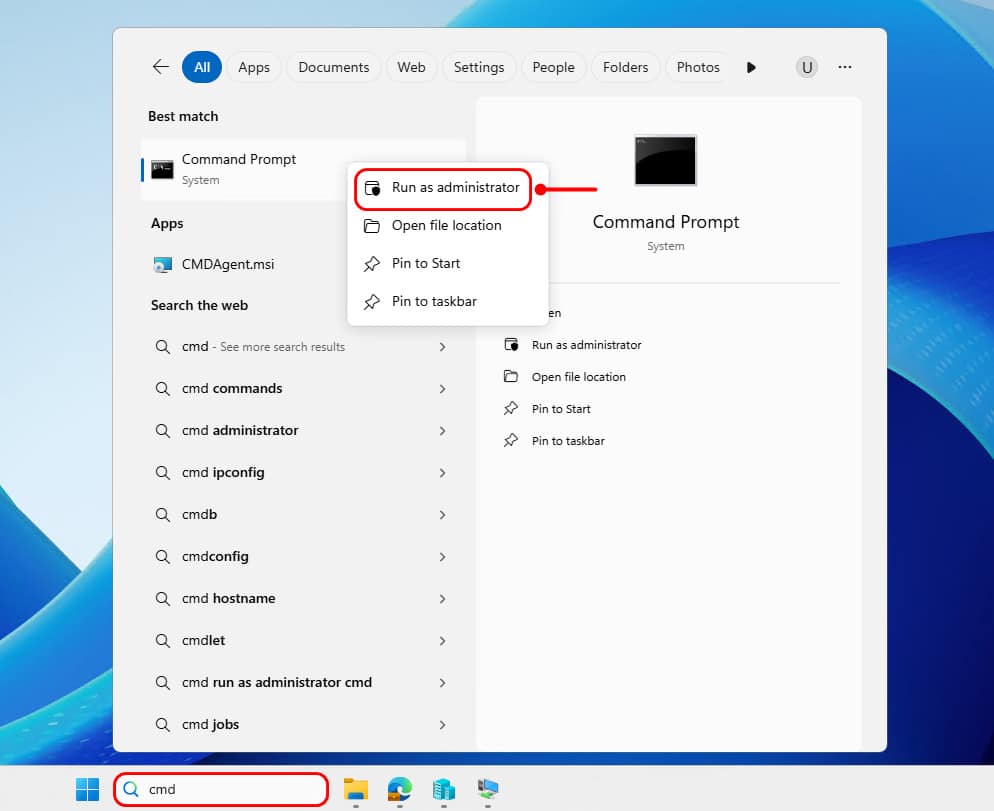Open the three-dot more options menu
This screenshot has width=994, height=811.
tap(844, 67)
